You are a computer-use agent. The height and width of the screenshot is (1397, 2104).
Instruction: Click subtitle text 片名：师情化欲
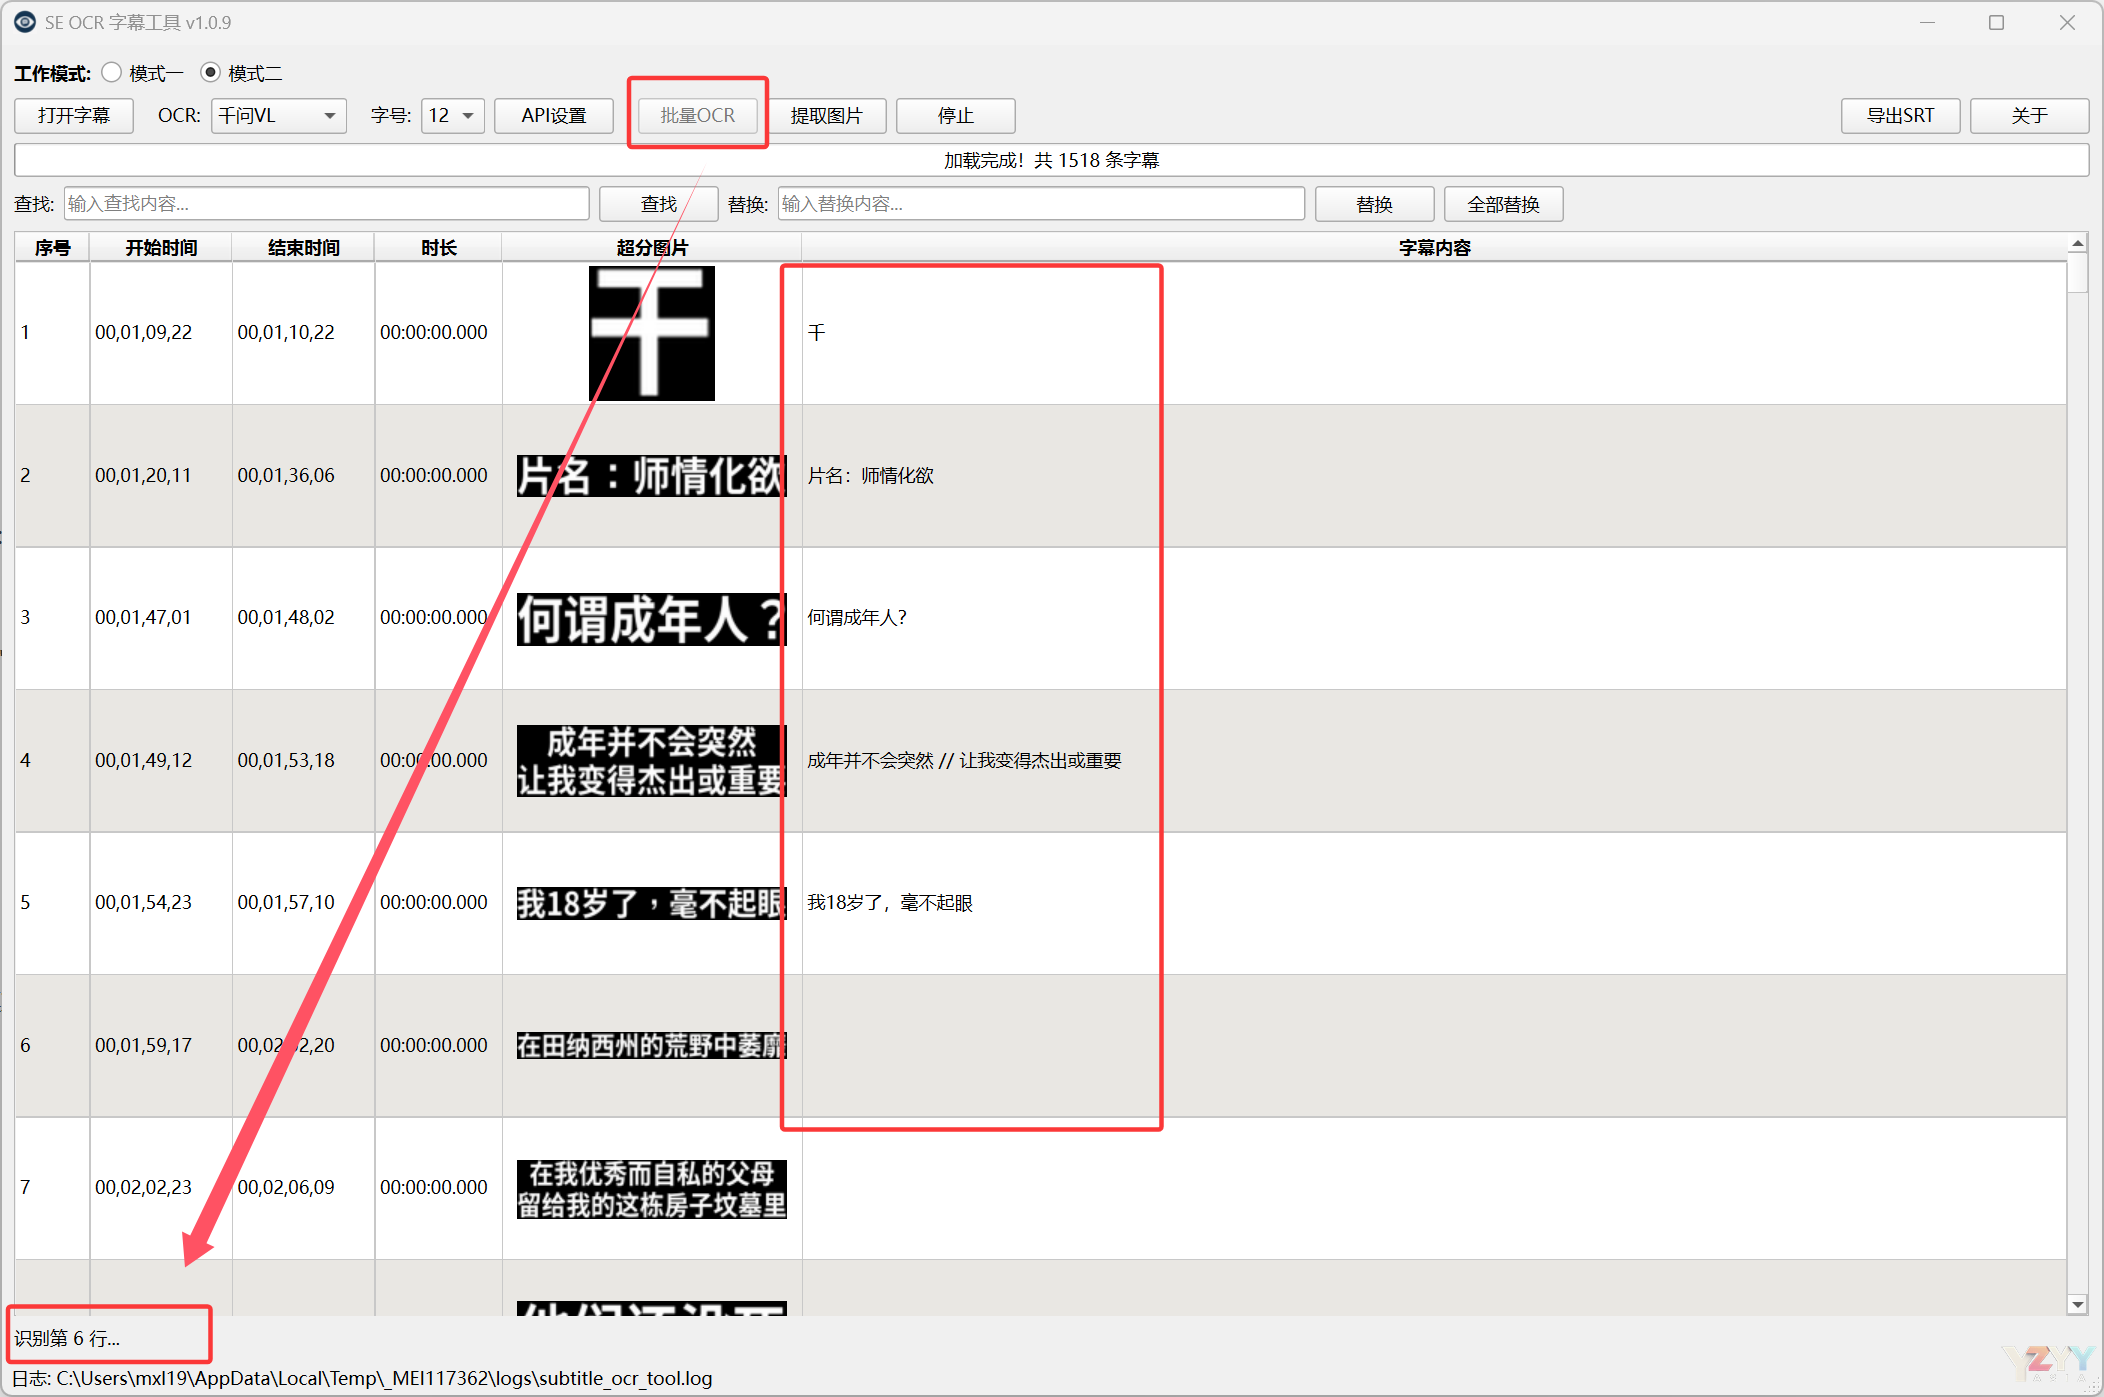tap(871, 476)
